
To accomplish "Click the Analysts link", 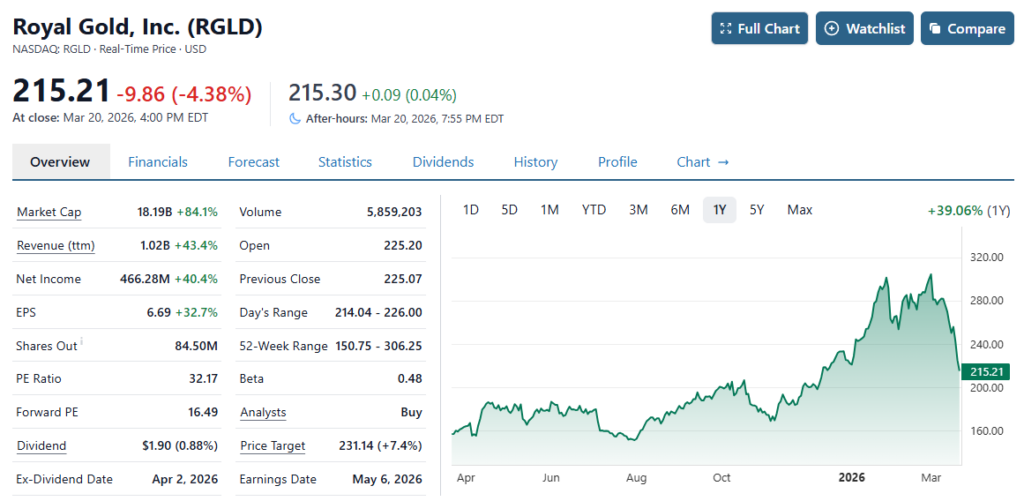I will pyautogui.click(x=263, y=412).
